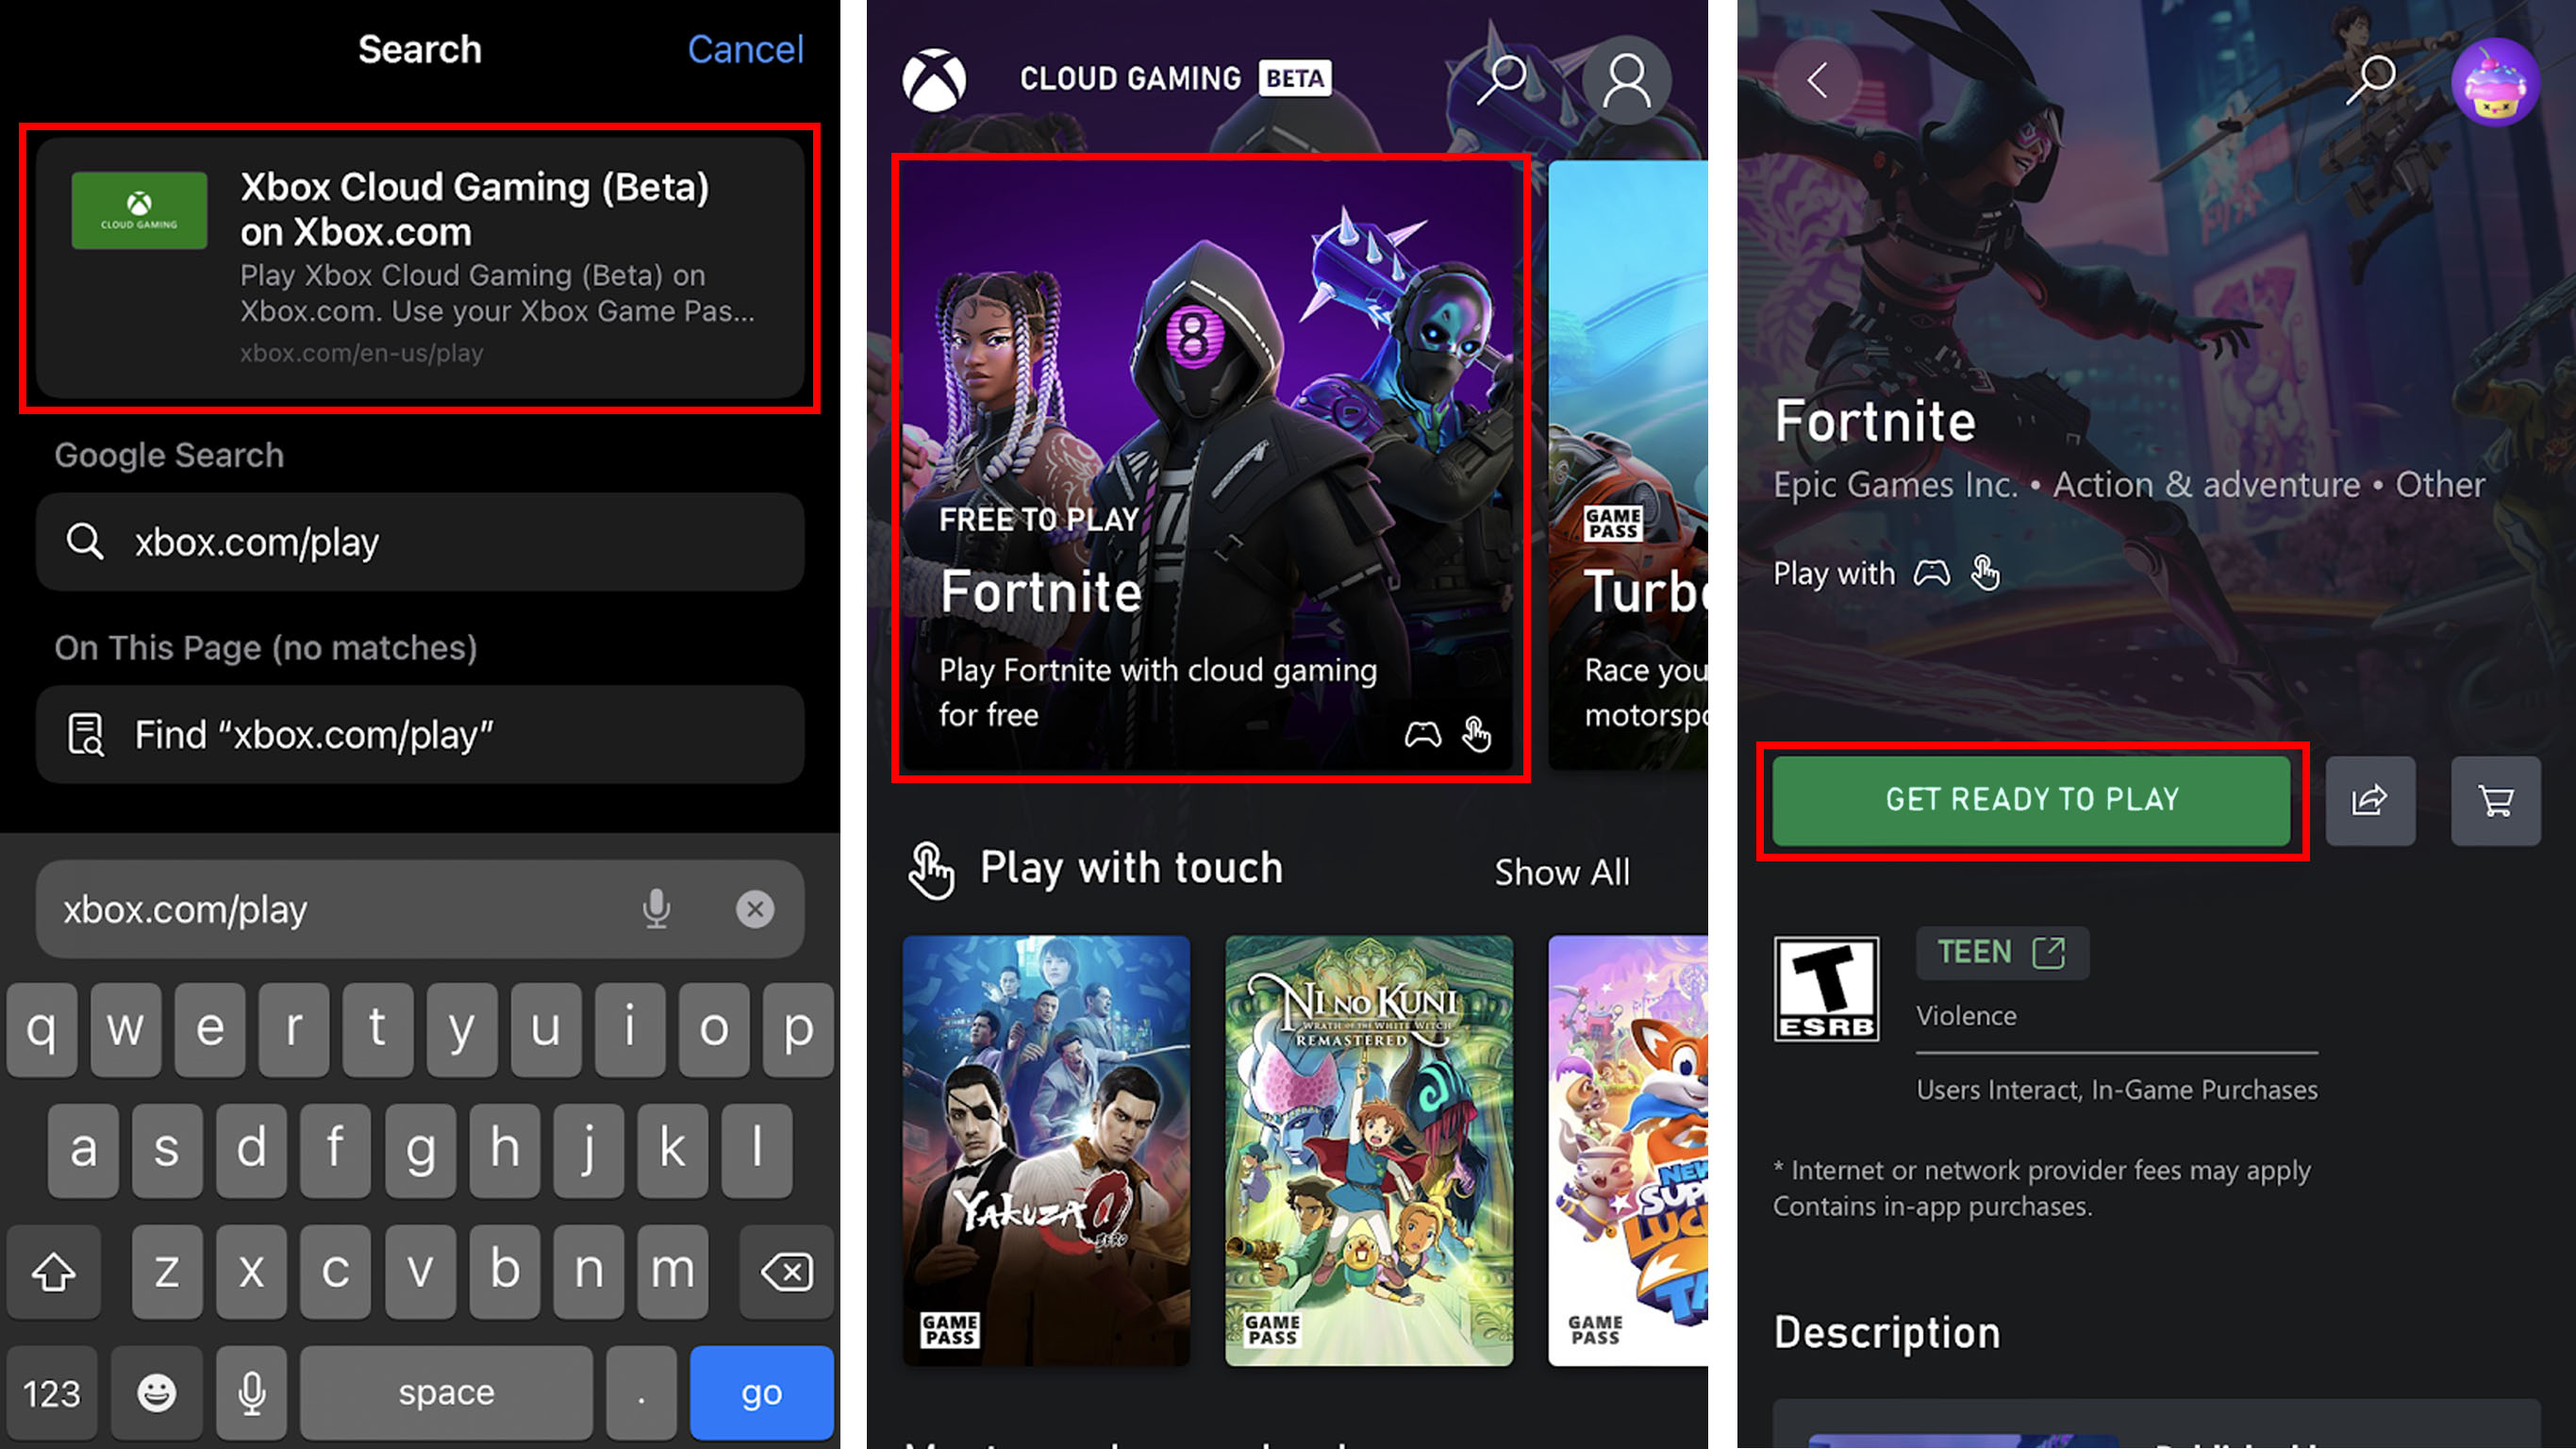Open the Fortnite Free to Play banner
The image size is (2576, 1449).
(1210, 467)
